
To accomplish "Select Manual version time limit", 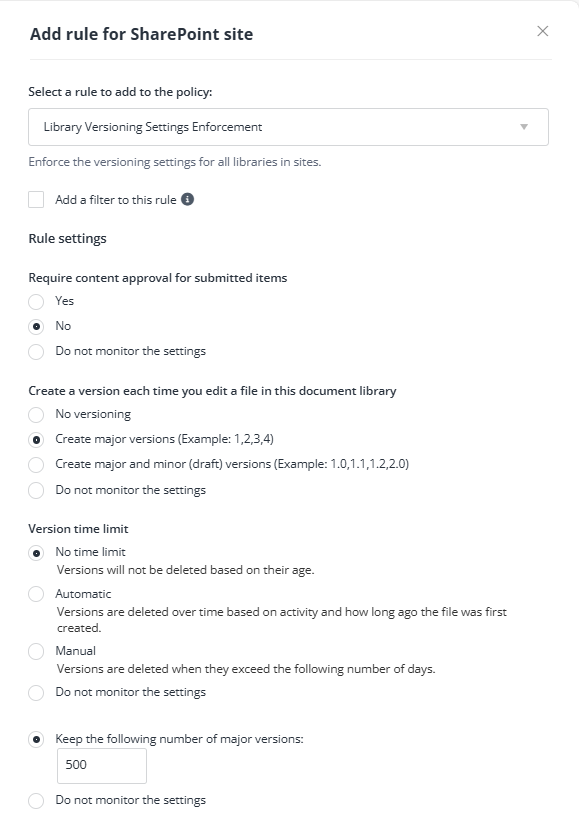I will (36, 651).
